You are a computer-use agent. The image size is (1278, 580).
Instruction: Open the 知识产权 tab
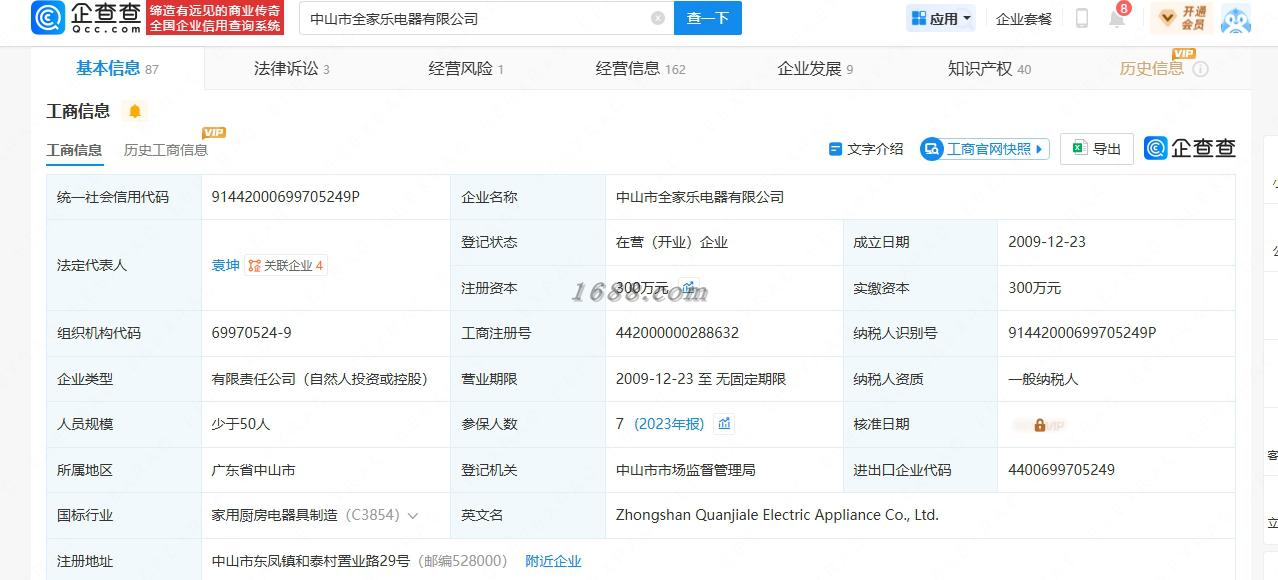(x=989, y=69)
